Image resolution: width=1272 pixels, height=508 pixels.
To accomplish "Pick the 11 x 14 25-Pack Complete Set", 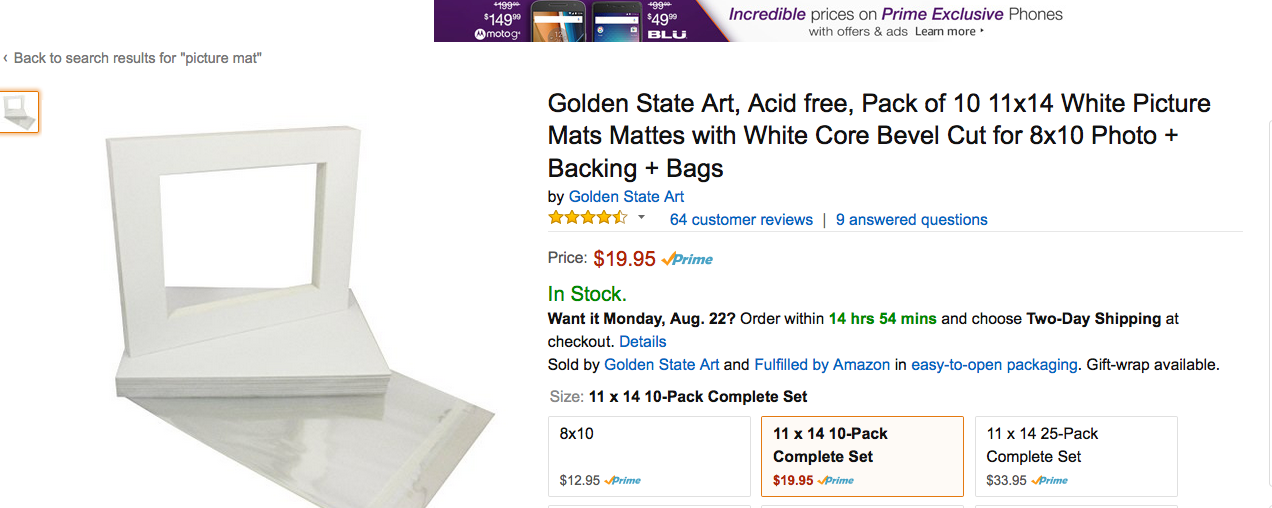I will pos(1076,456).
